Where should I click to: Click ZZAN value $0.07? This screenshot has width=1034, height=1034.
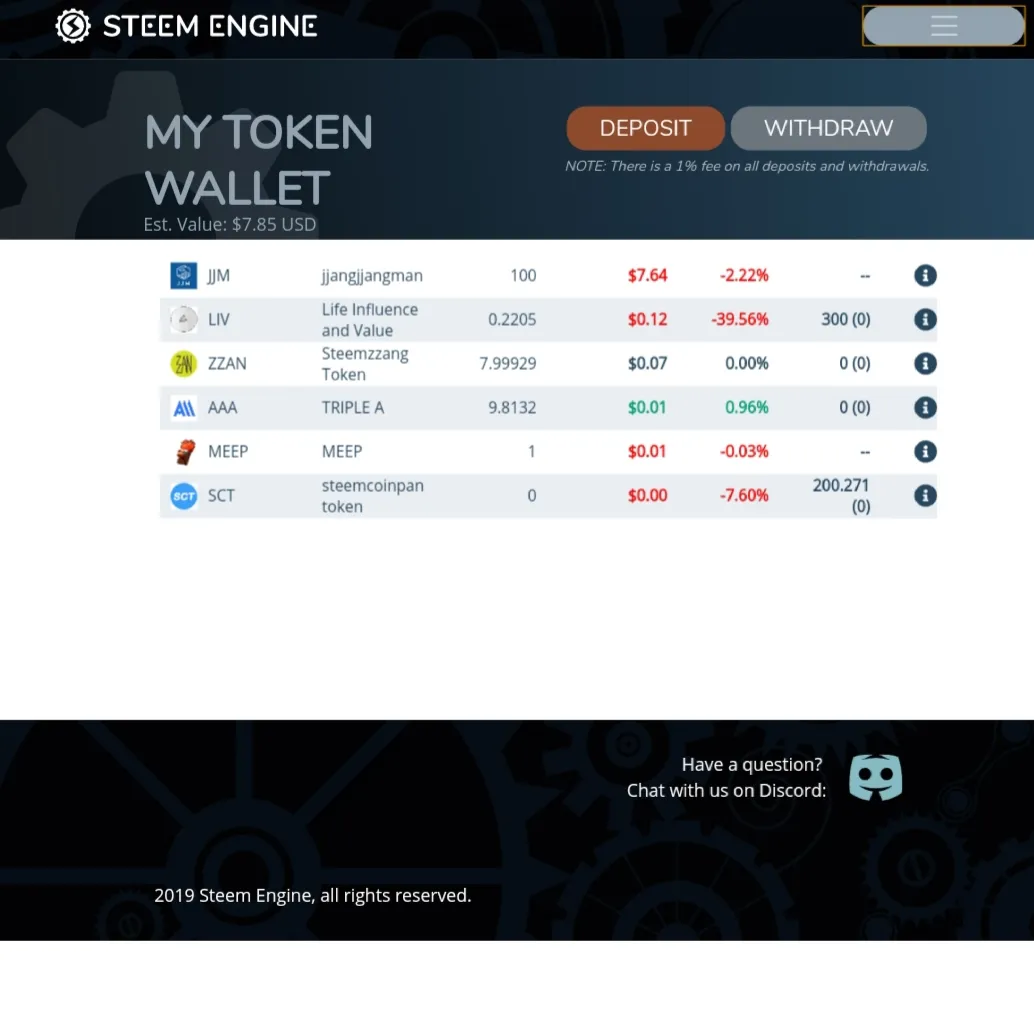[647, 363]
